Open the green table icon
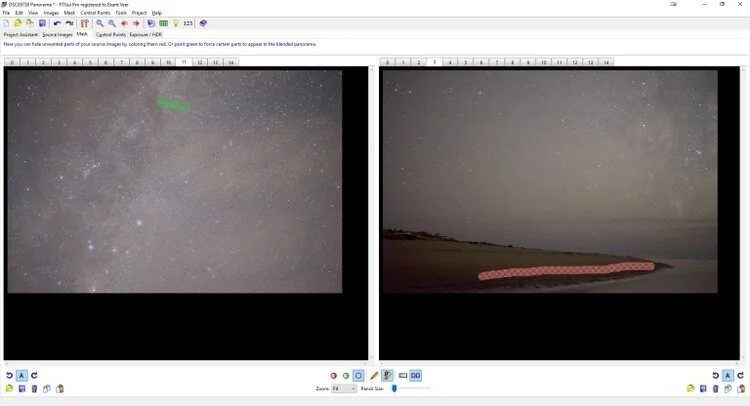The image size is (750, 406). click(x=164, y=23)
